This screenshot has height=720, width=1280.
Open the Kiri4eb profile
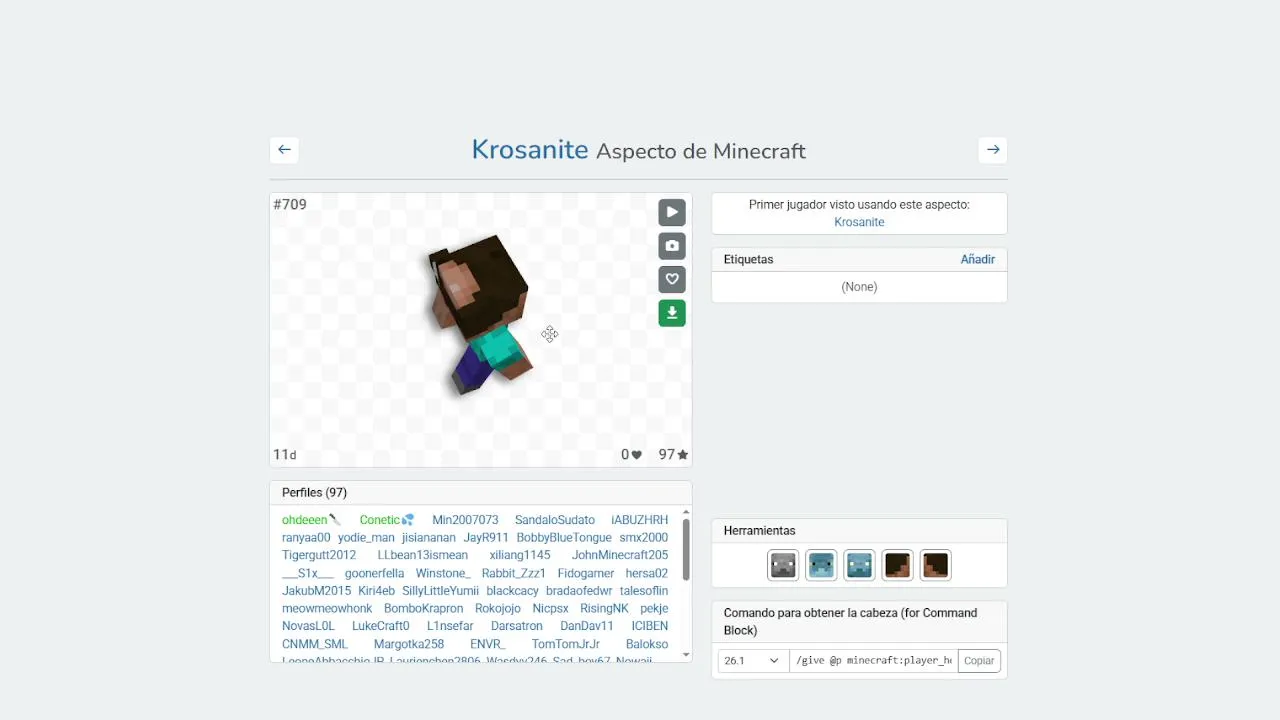click(x=377, y=591)
